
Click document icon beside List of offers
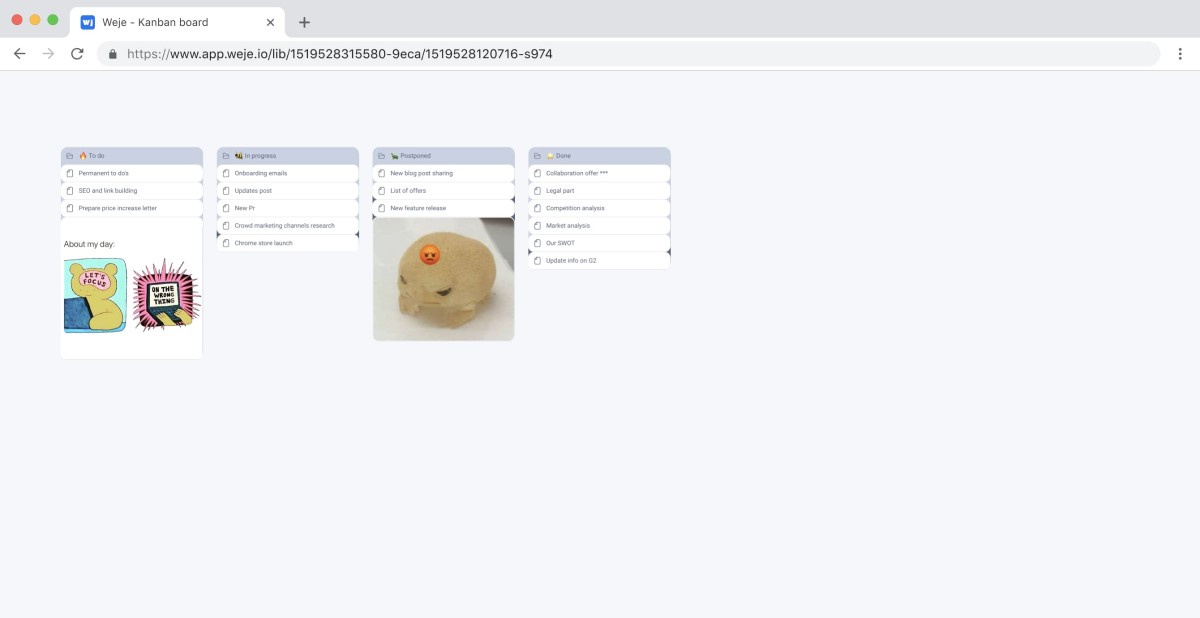click(x=382, y=191)
